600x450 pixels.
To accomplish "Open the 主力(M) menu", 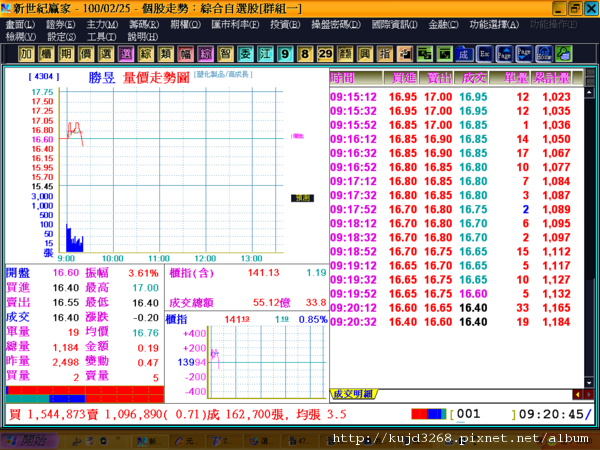I will 102,25.
